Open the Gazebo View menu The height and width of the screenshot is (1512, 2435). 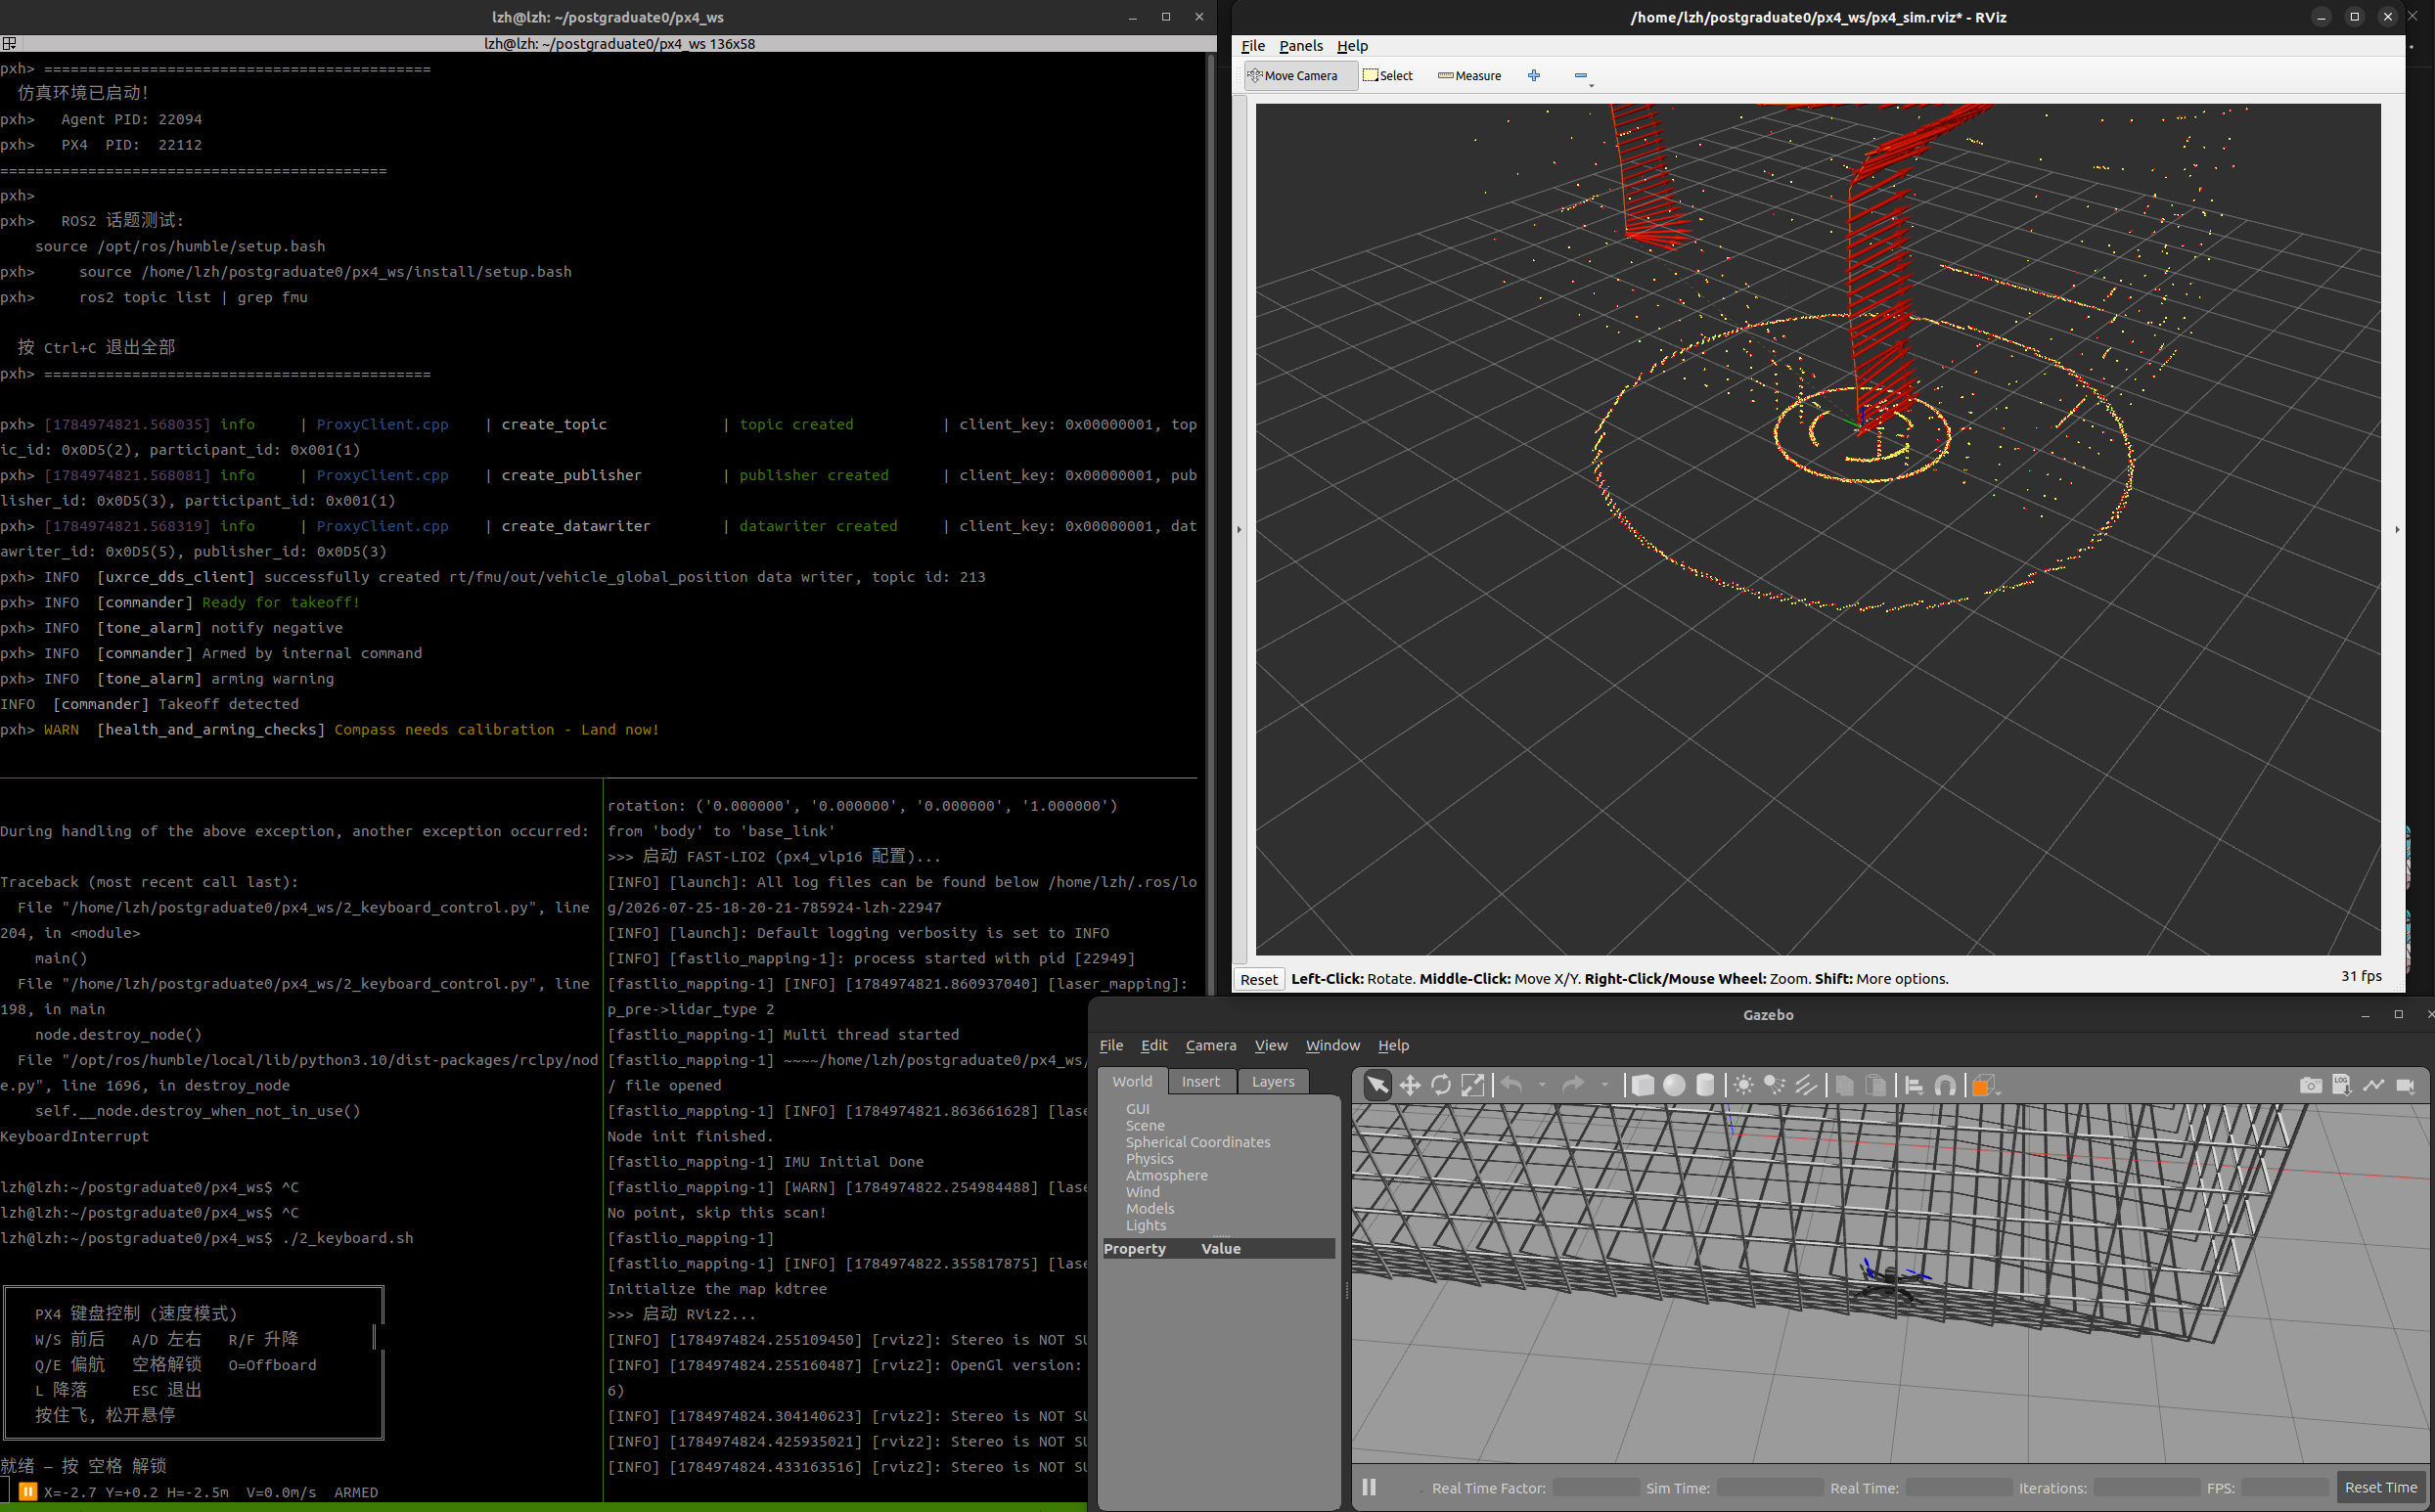1271,1046
